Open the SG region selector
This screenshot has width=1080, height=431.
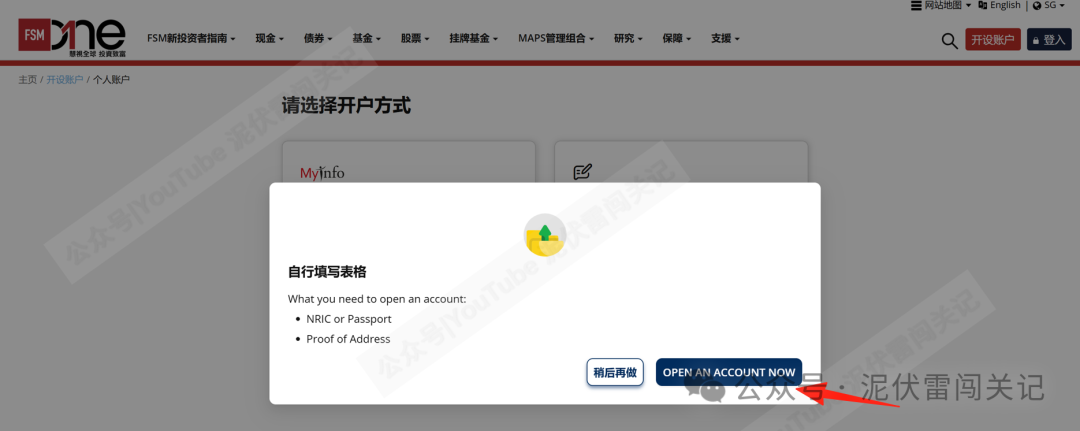[1048, 6]
